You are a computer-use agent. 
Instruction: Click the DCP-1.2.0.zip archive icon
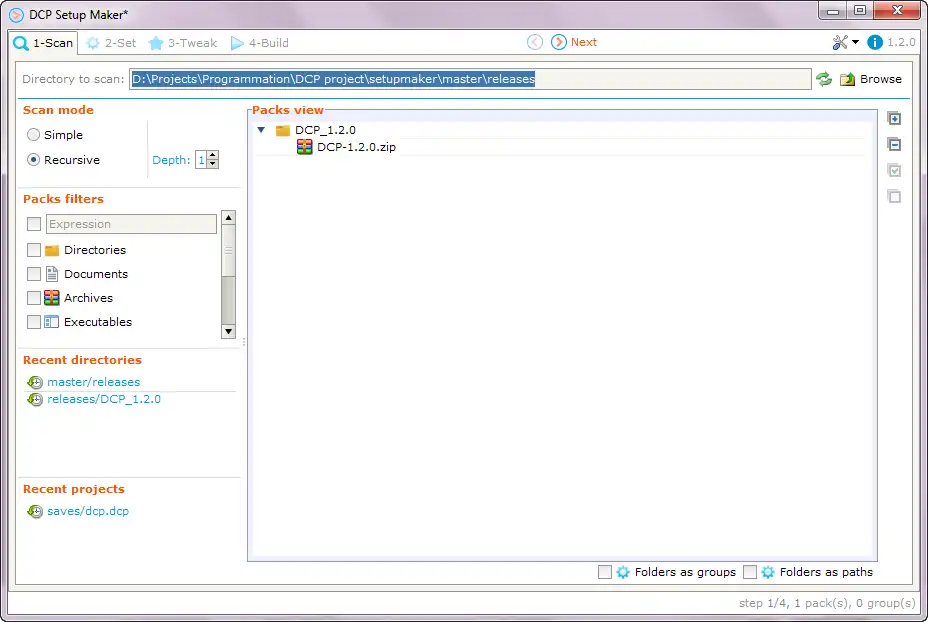pyautogui.click(x=304, y=147)
